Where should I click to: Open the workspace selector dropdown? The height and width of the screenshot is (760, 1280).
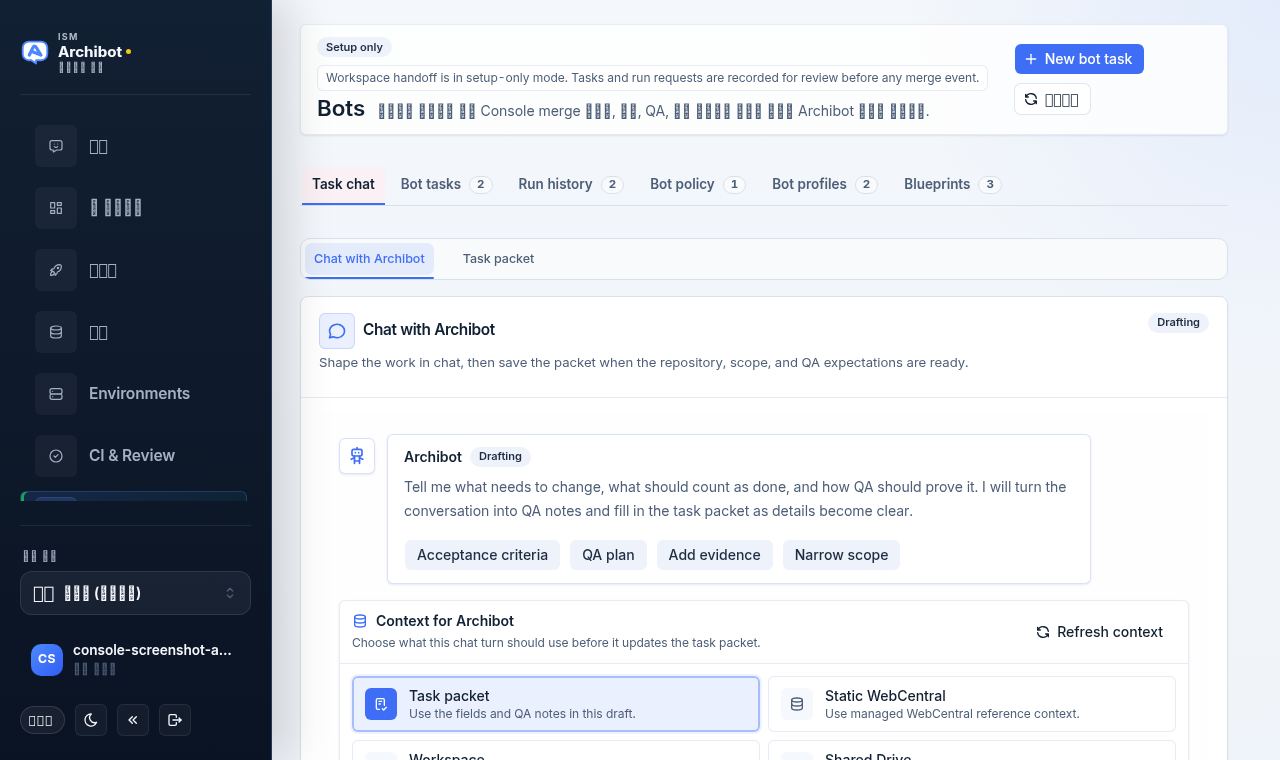[x=135, y=593]
